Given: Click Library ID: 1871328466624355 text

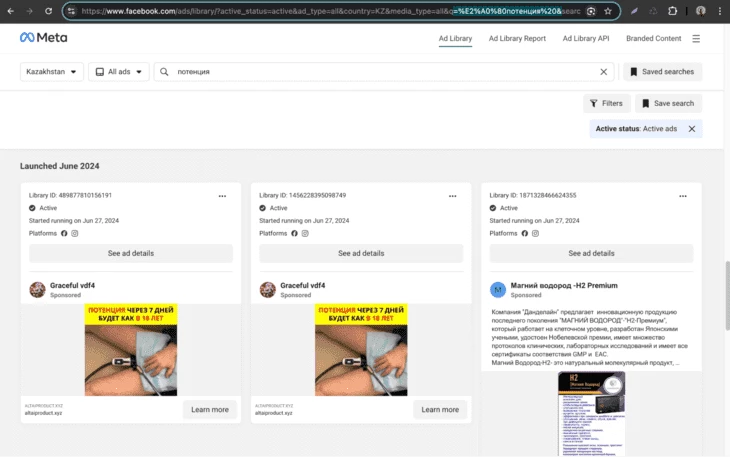Looking at the screenshot, I should 533,195.
